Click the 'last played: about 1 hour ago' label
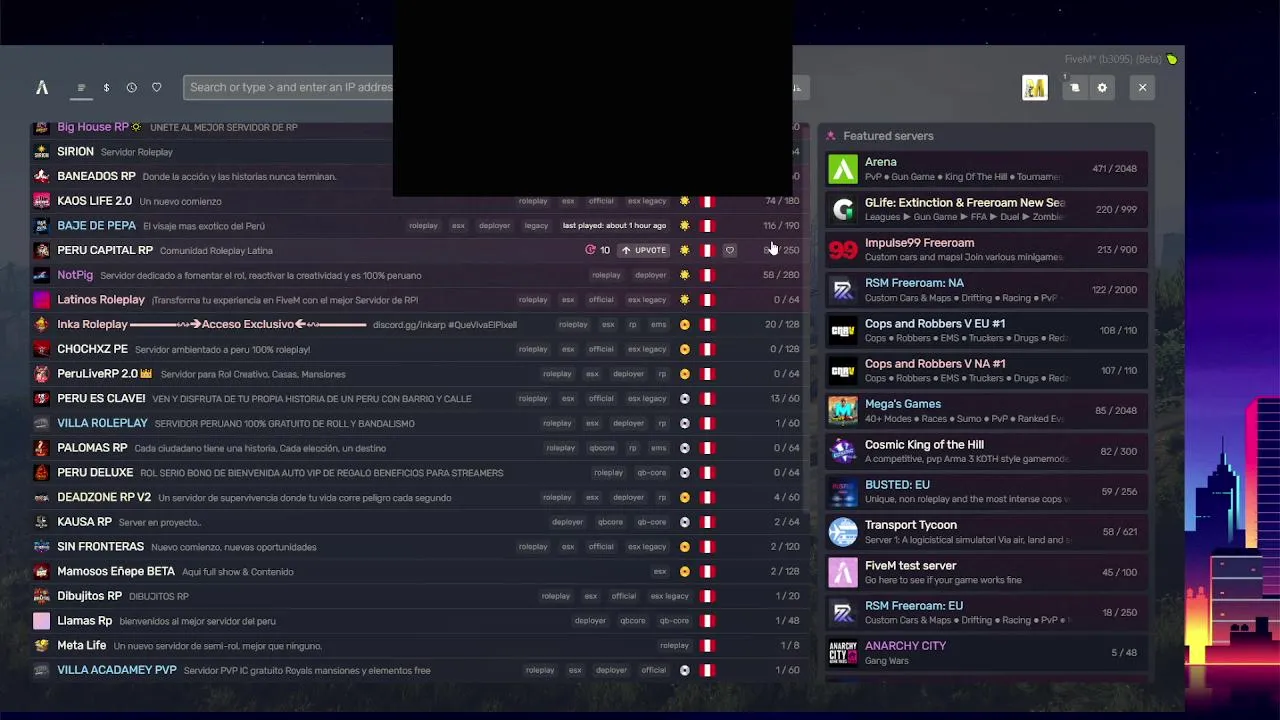This screenshot has height=720, width=1280. click(614, 226)
